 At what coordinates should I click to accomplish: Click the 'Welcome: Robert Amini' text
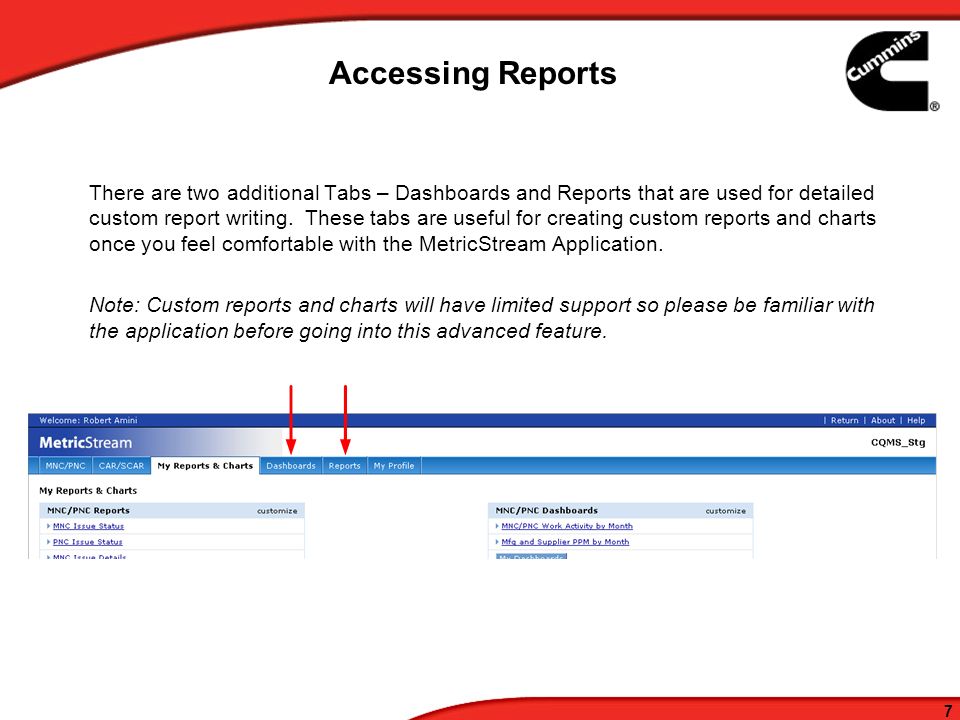[x=88, y=421]
